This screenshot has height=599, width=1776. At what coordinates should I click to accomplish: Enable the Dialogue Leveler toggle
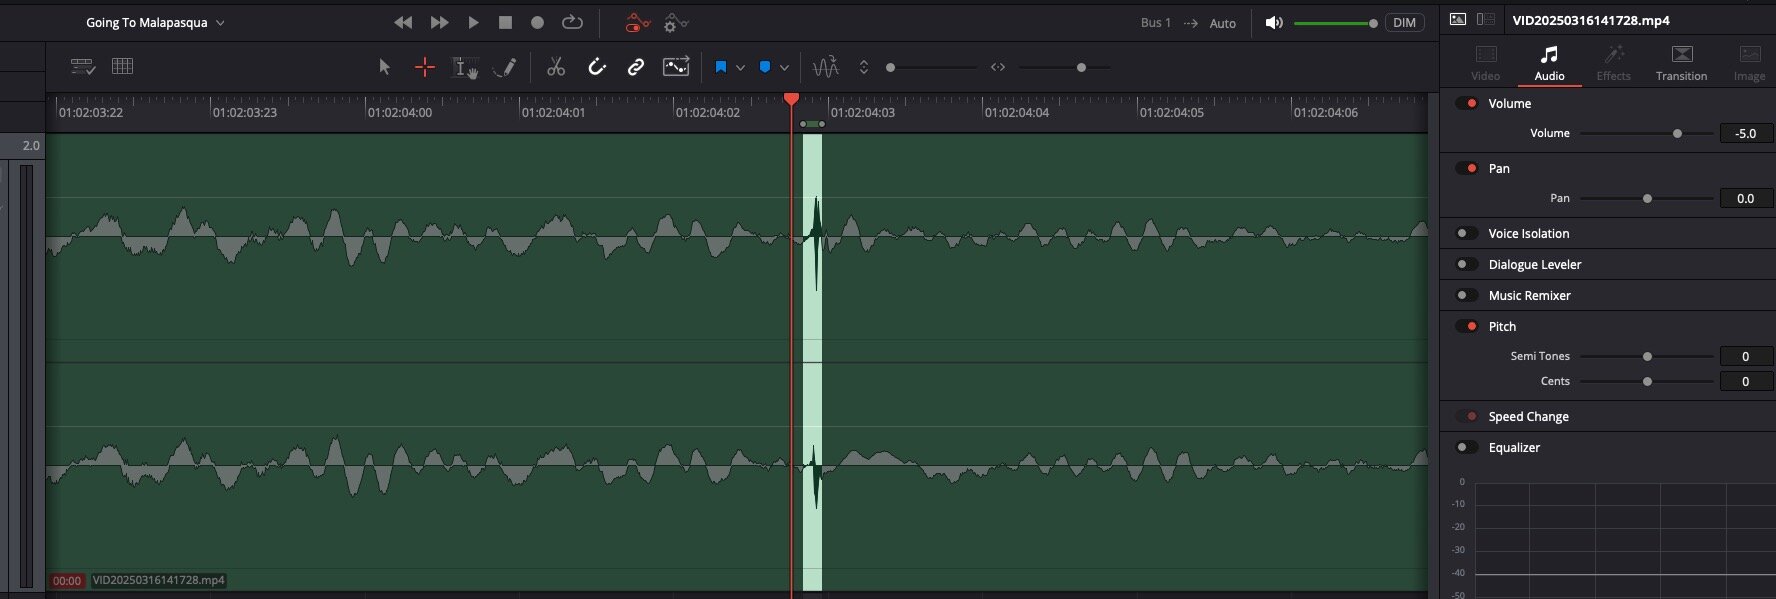(x=1467, y=264)
